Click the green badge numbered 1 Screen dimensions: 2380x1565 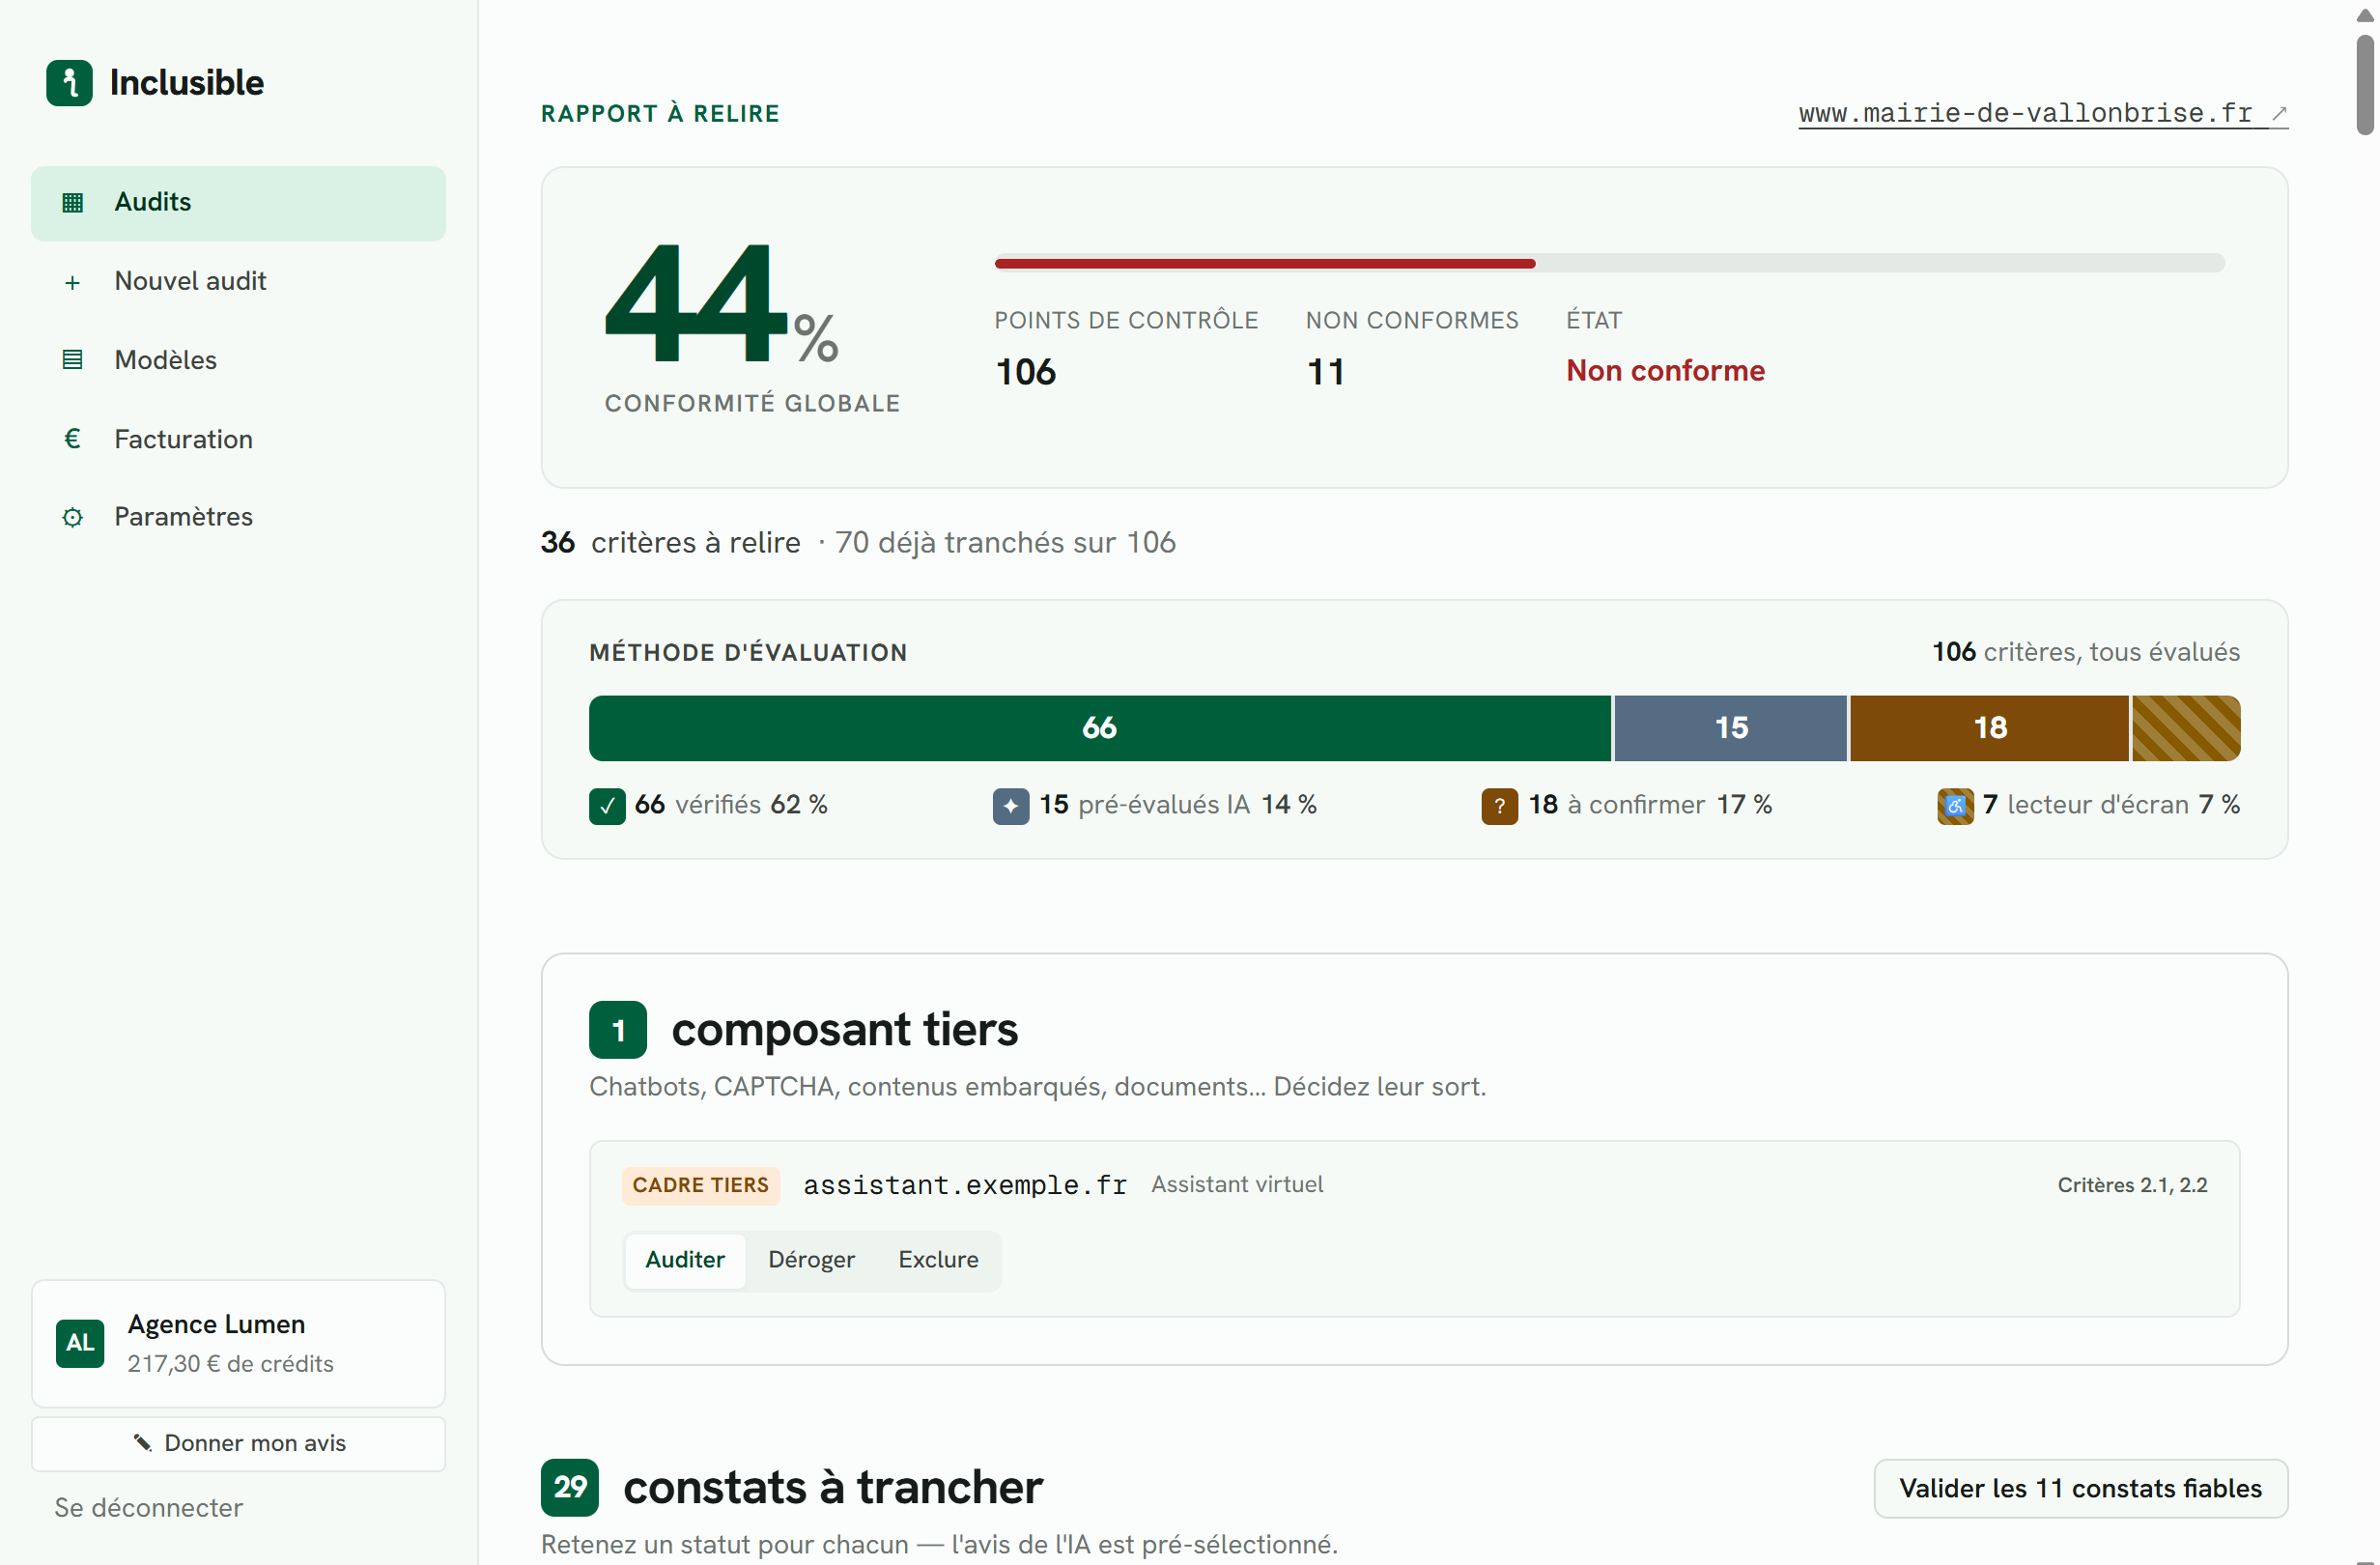(618, 1030)
